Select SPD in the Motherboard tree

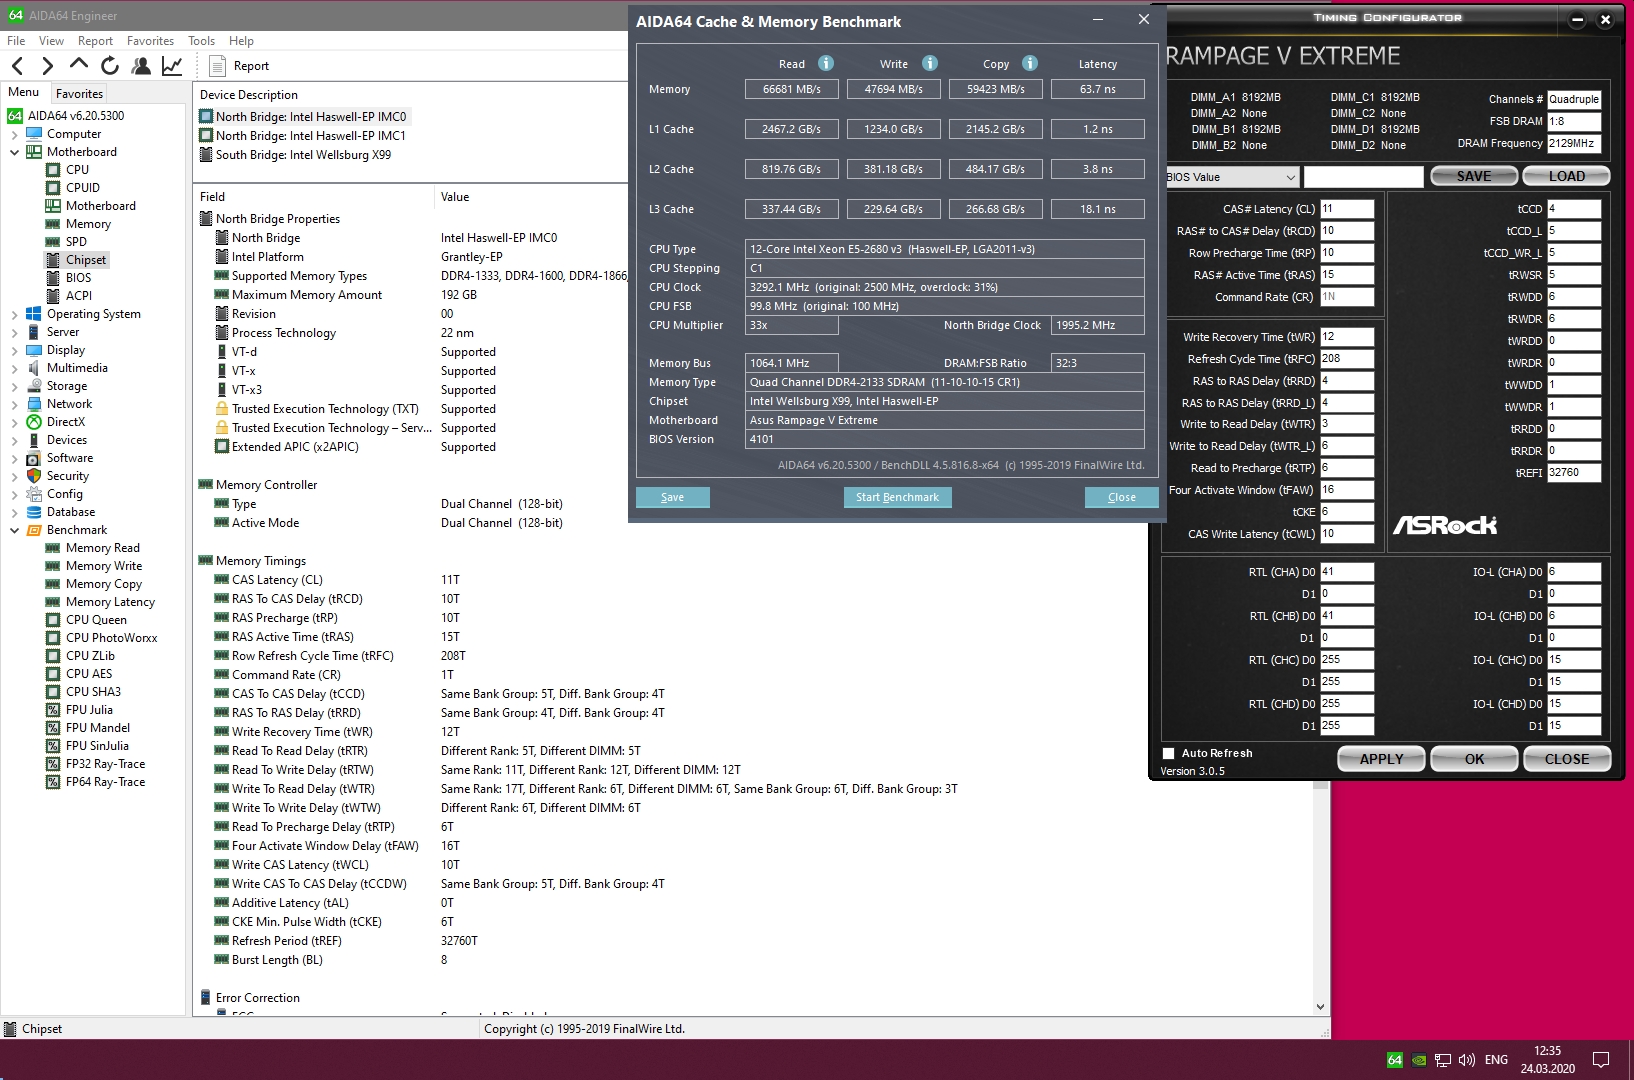tap(76, 242)
